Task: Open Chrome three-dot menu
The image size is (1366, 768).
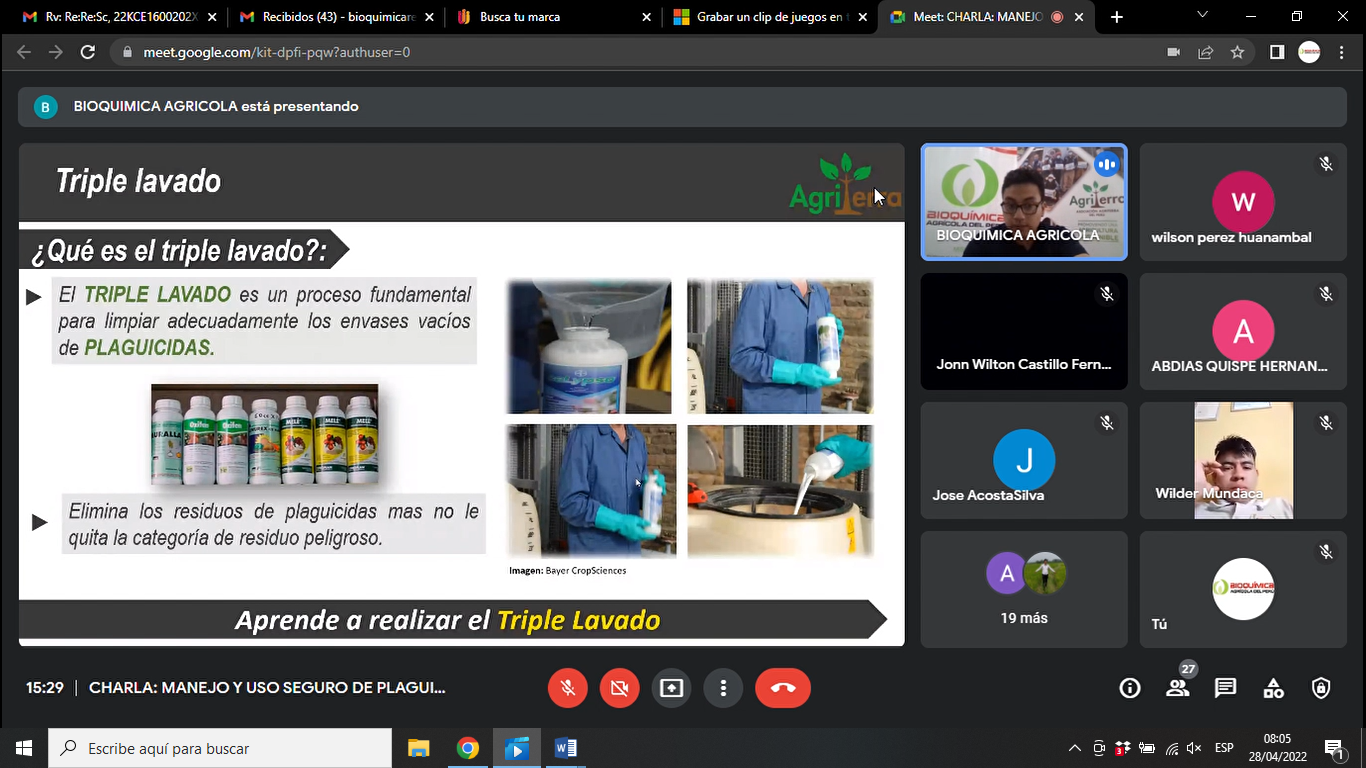Action: [x=1342, y=52]
